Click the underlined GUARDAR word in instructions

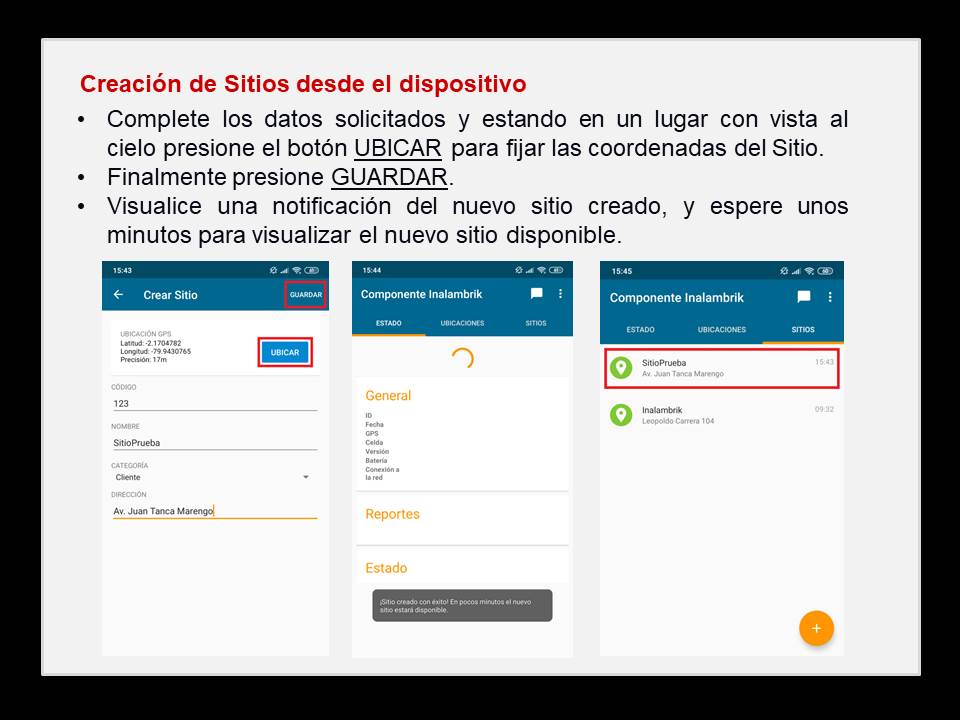pyautogui.click(x=389, y=177)
